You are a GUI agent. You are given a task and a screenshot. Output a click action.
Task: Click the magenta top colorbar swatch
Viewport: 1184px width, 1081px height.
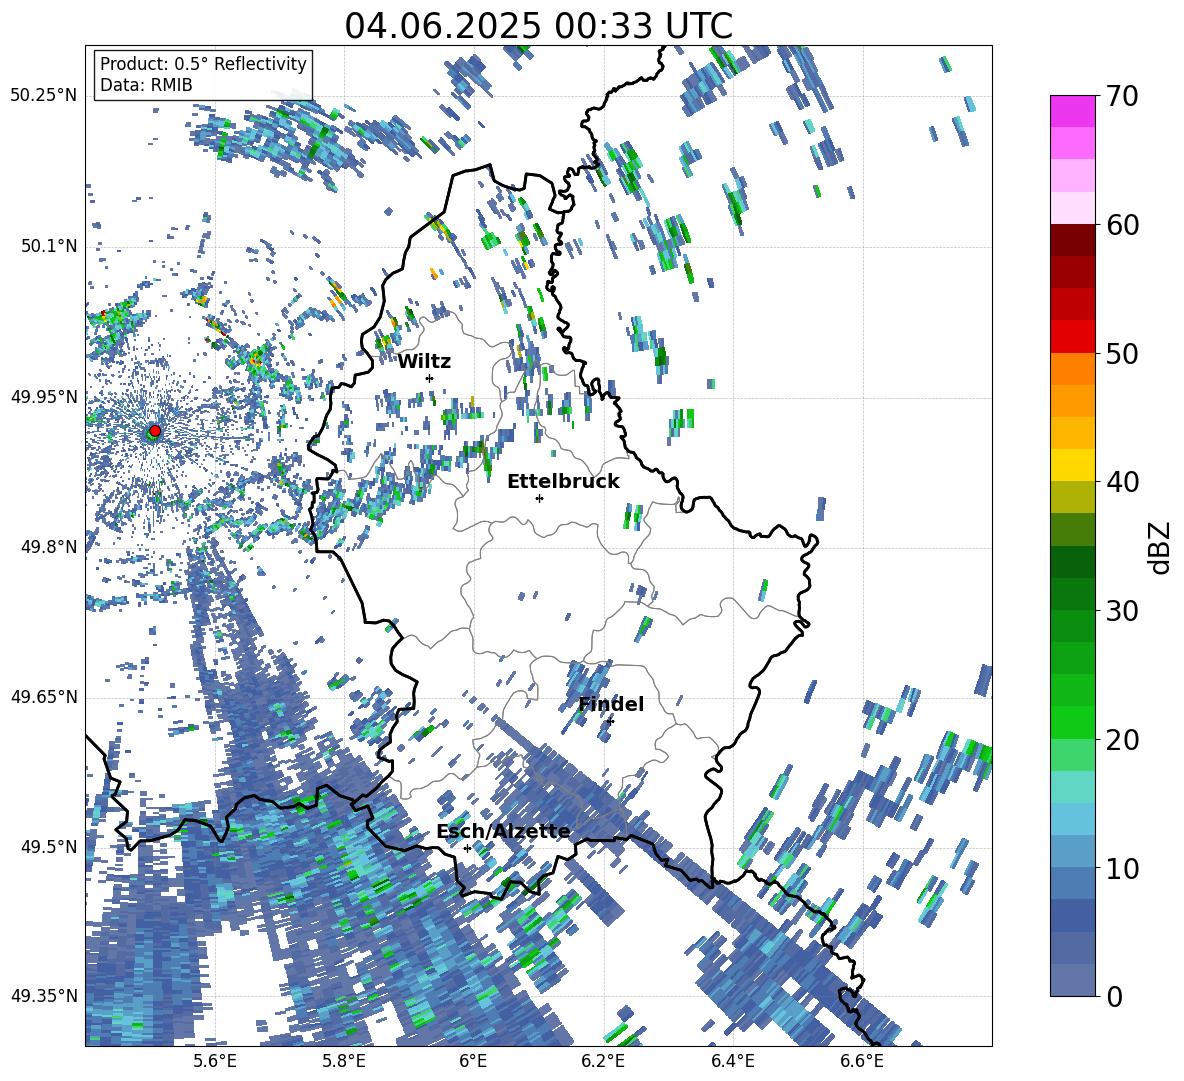pyautogui.click(x=1072, y=111)
